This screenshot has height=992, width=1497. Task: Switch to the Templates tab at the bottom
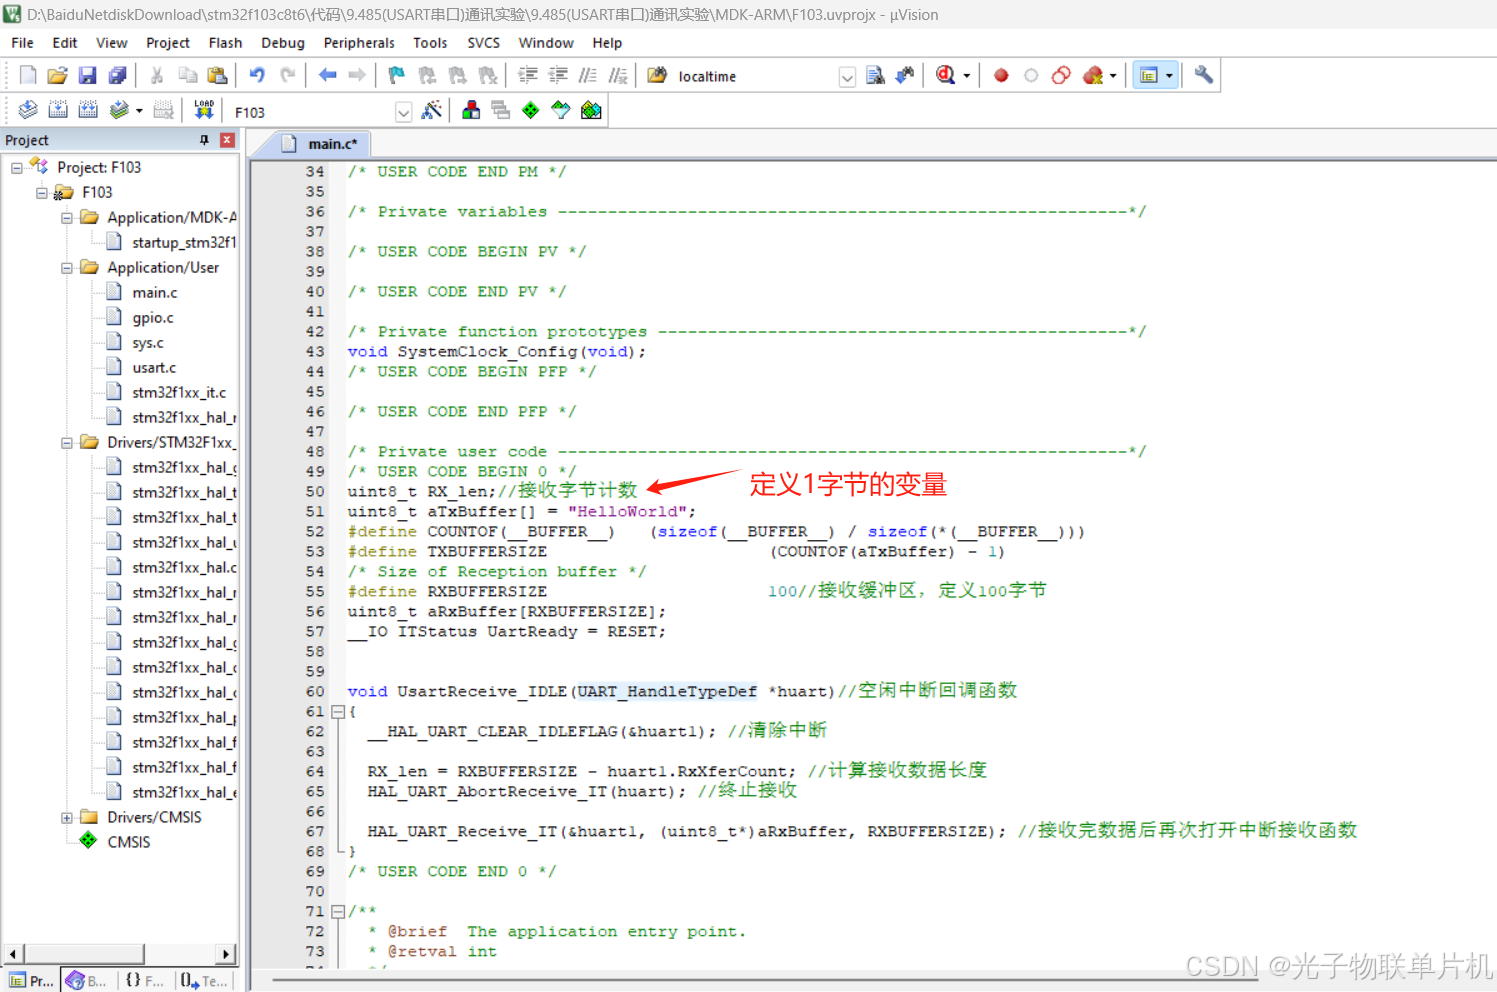coord(204,981)
